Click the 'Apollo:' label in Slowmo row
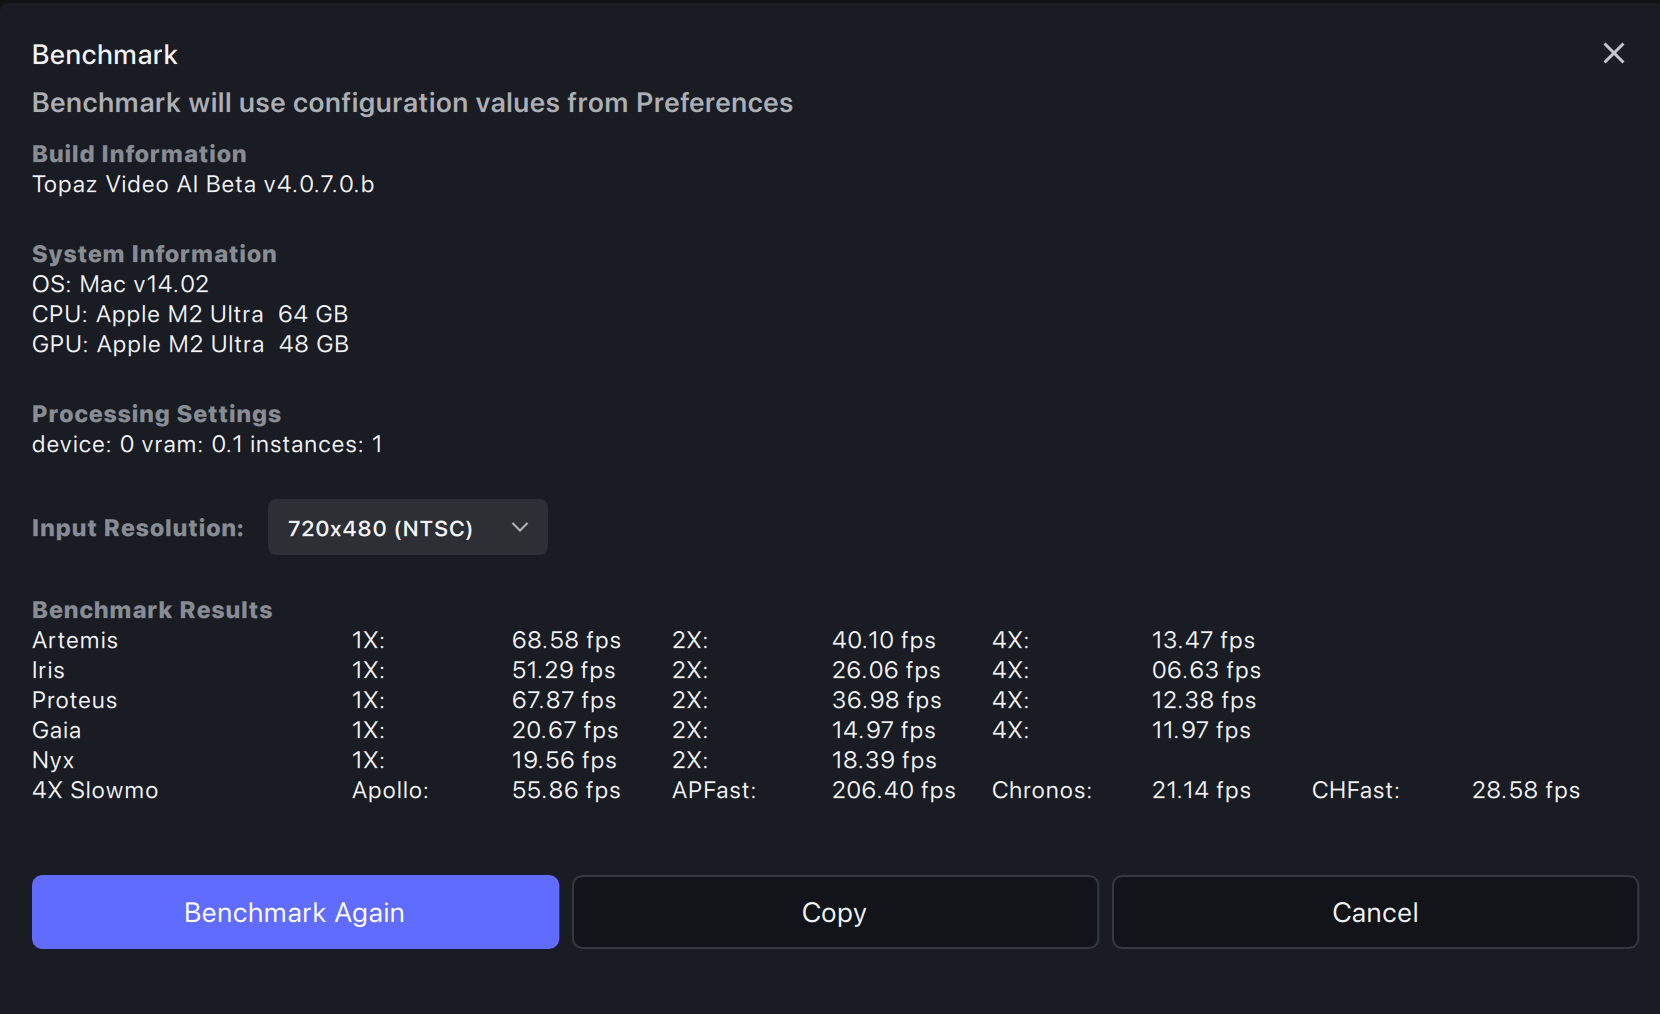This screenshot has height=1014, width=1660. point(390,790)
